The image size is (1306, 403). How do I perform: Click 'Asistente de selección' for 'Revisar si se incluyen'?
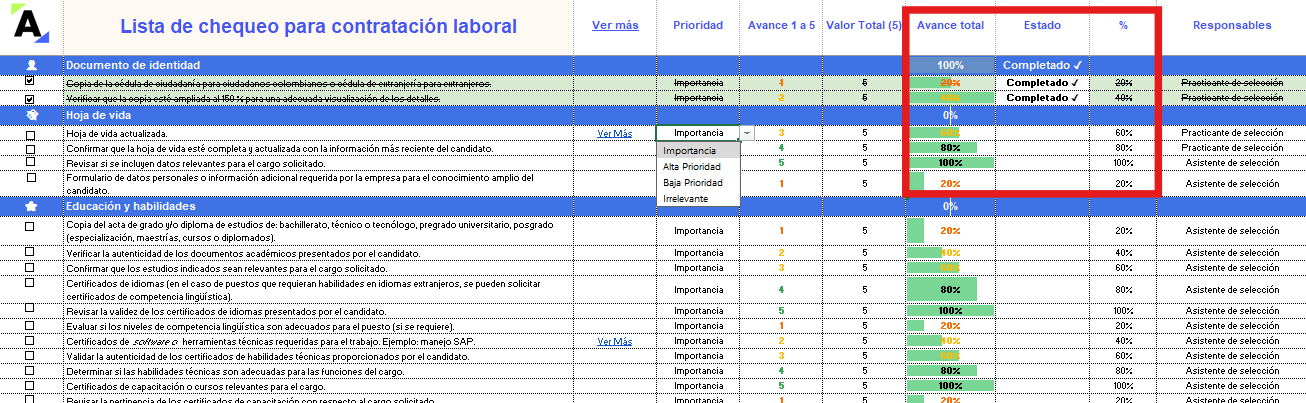[x=1232, y=162]
